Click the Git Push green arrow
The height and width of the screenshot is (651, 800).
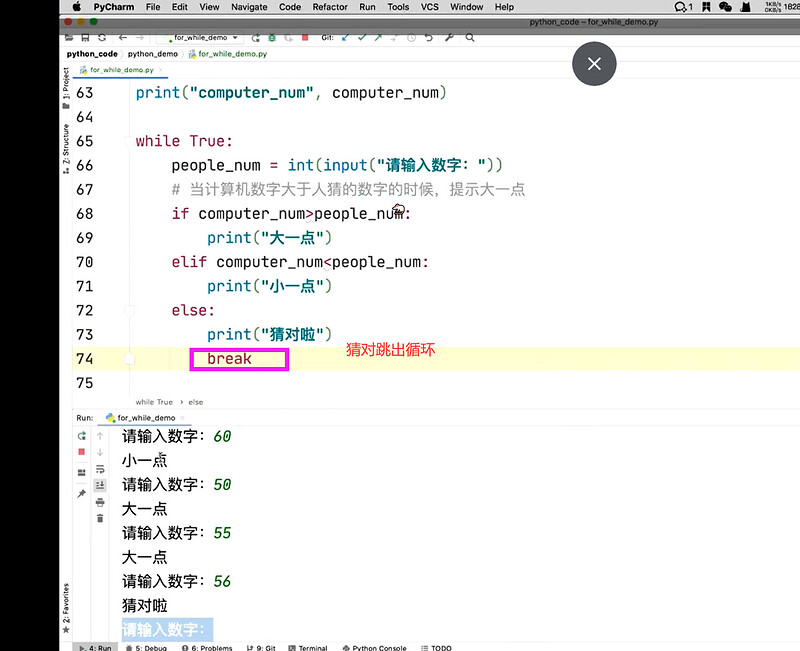point(378,38)
